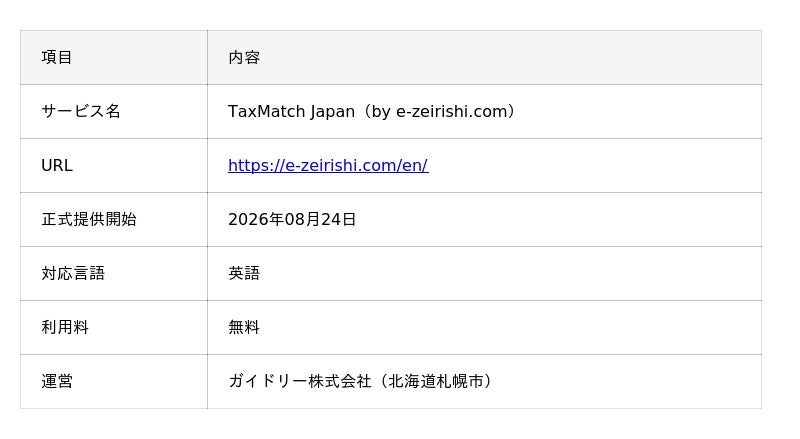The image size is (800, 439).
Task: Click the word Japan in service name
Action: pyautogui.click(x=332, y=111)
